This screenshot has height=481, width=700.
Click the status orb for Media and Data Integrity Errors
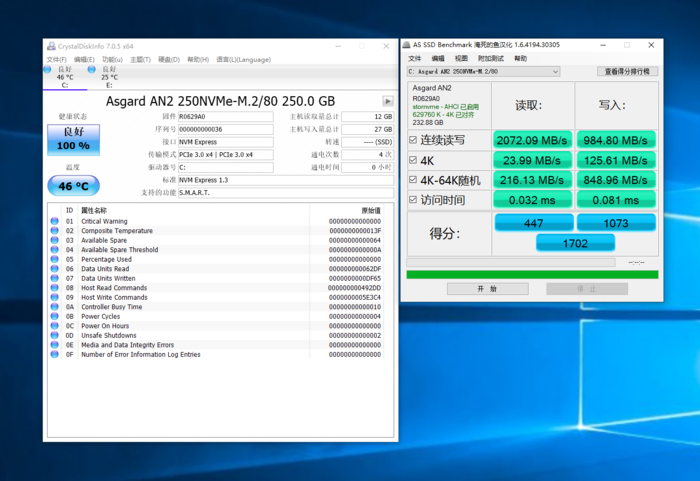(54, 345)
